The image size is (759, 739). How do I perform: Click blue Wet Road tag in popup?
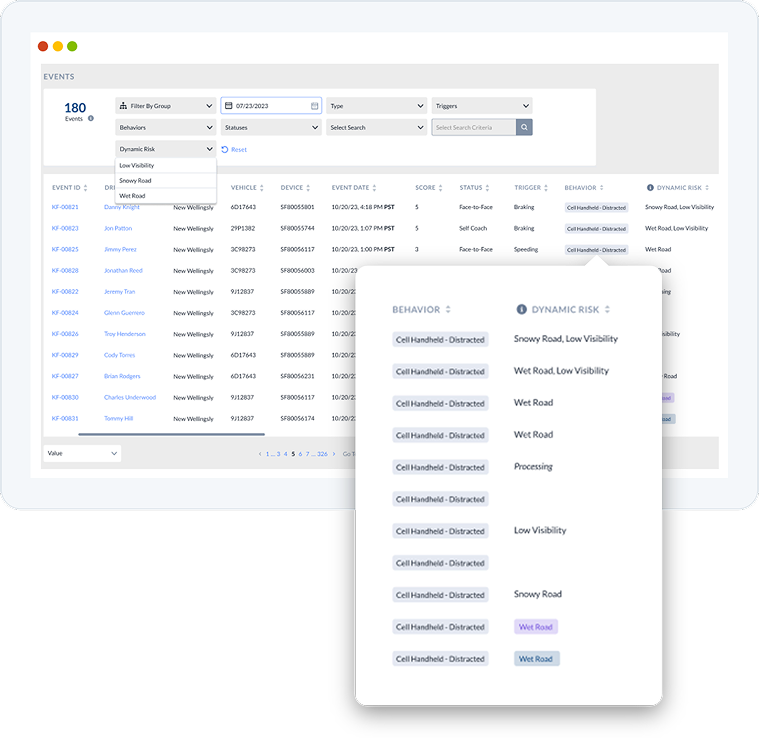pos(536,659)
